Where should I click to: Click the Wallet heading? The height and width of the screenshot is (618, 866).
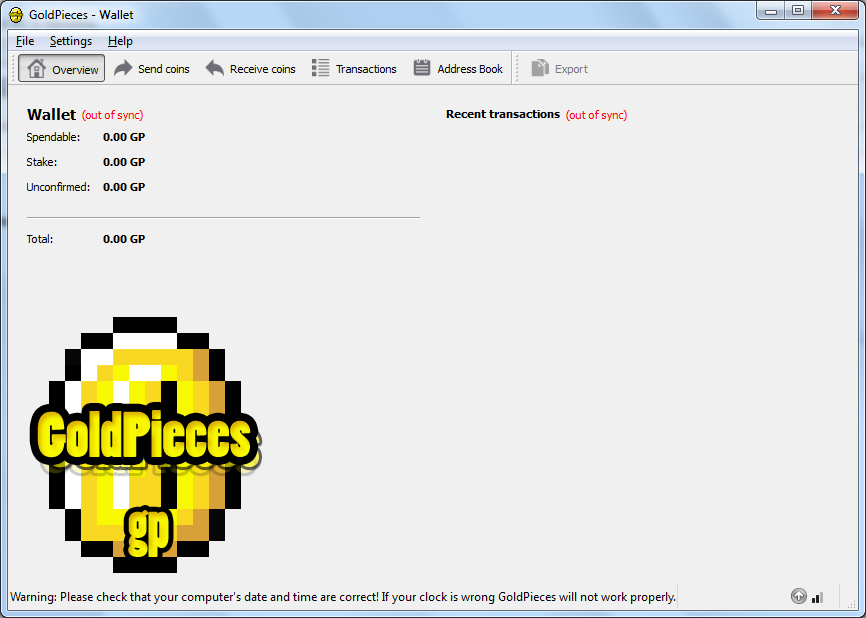(x=51, y=114)
